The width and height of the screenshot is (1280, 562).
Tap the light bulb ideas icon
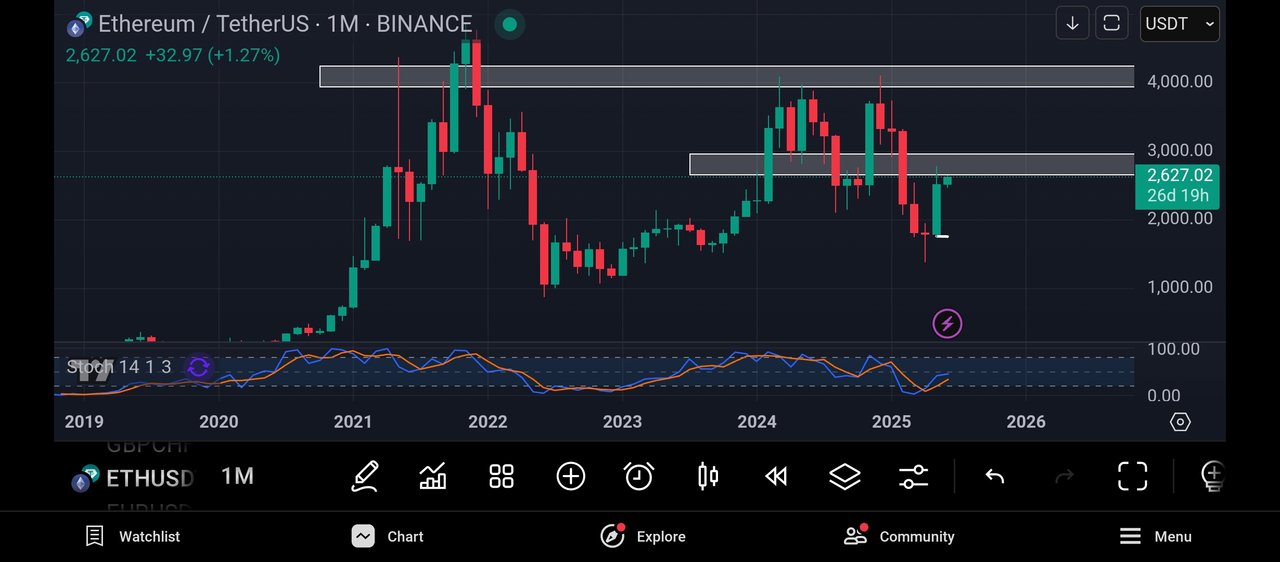pos(1213,477)
